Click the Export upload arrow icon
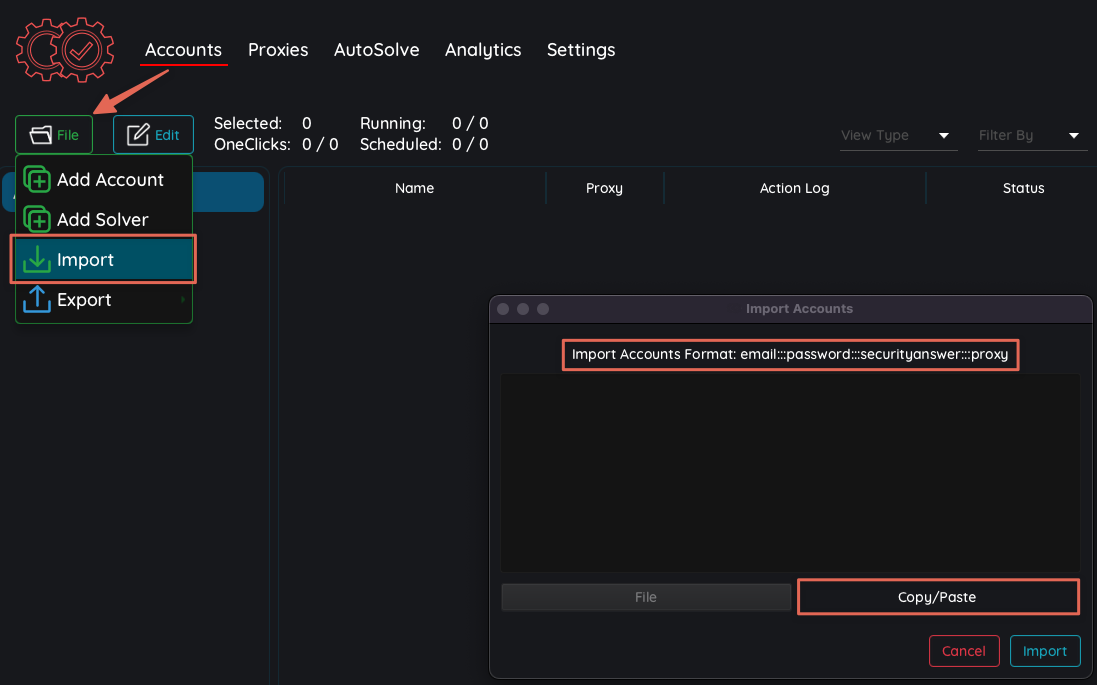 point(37,300)
